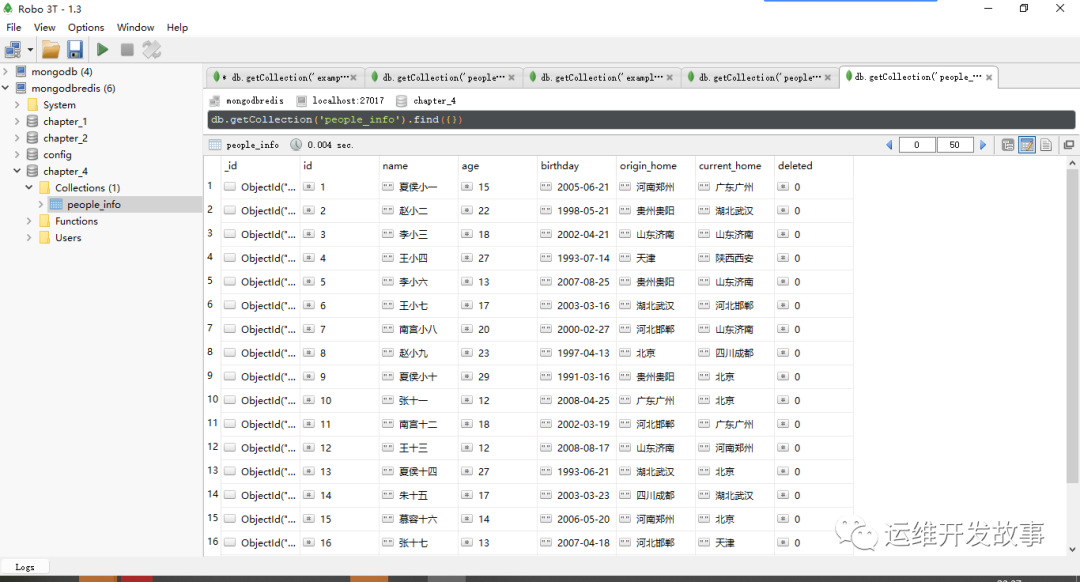Switch to the first examp query tab

pyautogui.click(x=284, y=77)
